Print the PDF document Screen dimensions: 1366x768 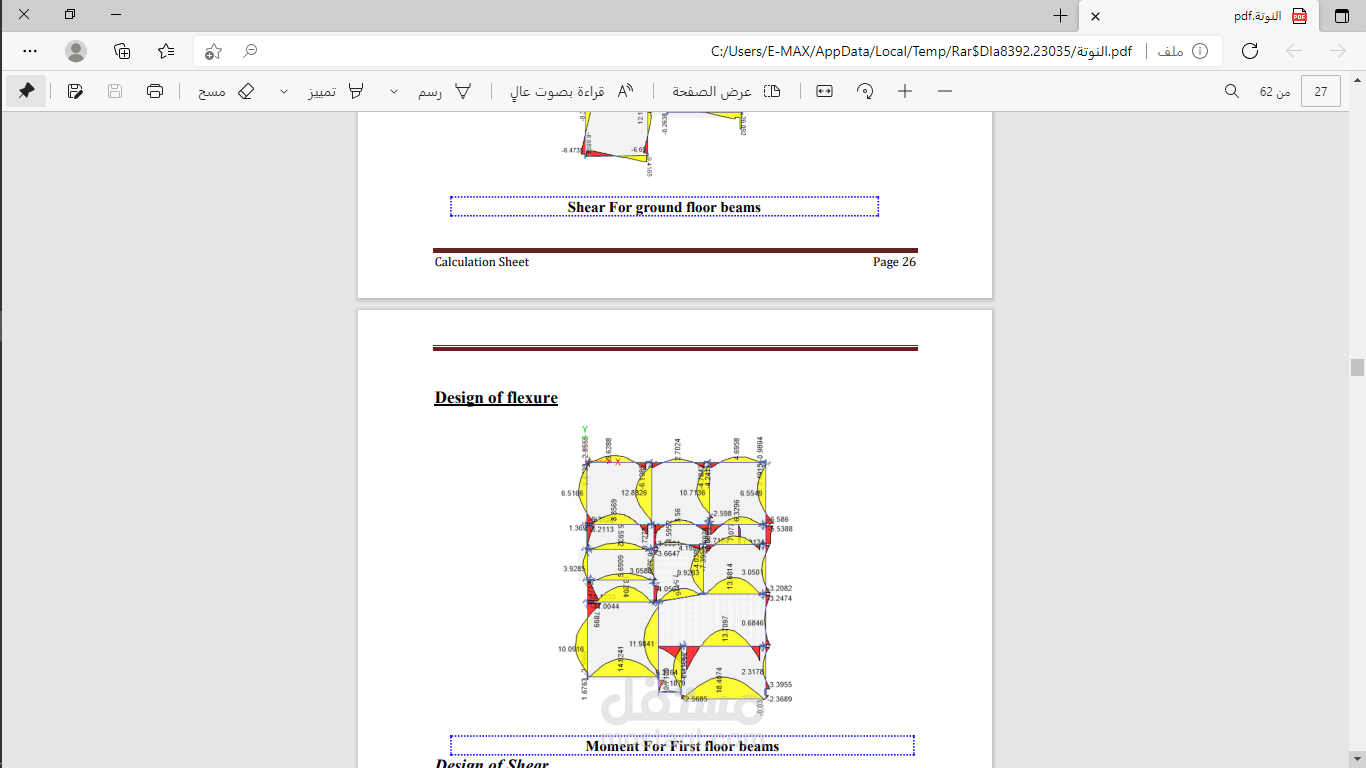tap(155, 91)
